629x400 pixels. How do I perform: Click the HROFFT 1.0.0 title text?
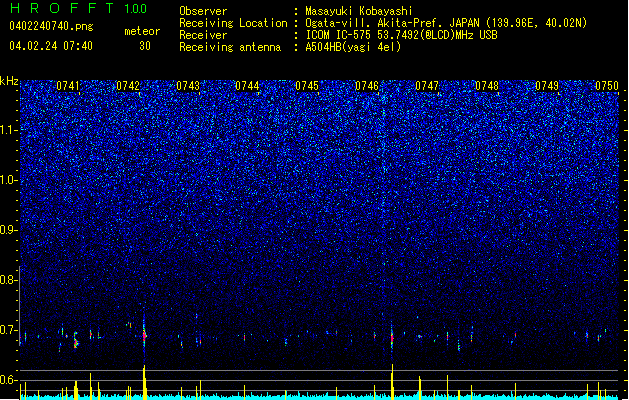[78, 8]
